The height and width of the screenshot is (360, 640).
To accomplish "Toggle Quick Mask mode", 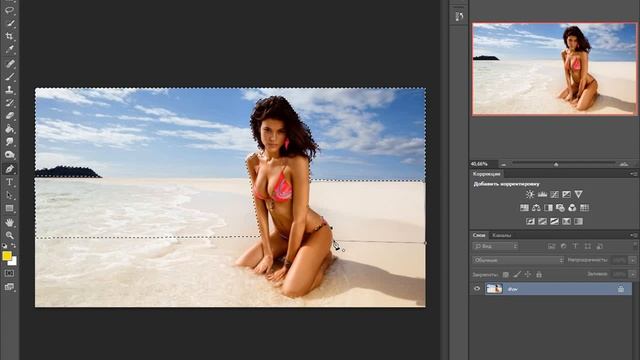I will coord(9,273).
